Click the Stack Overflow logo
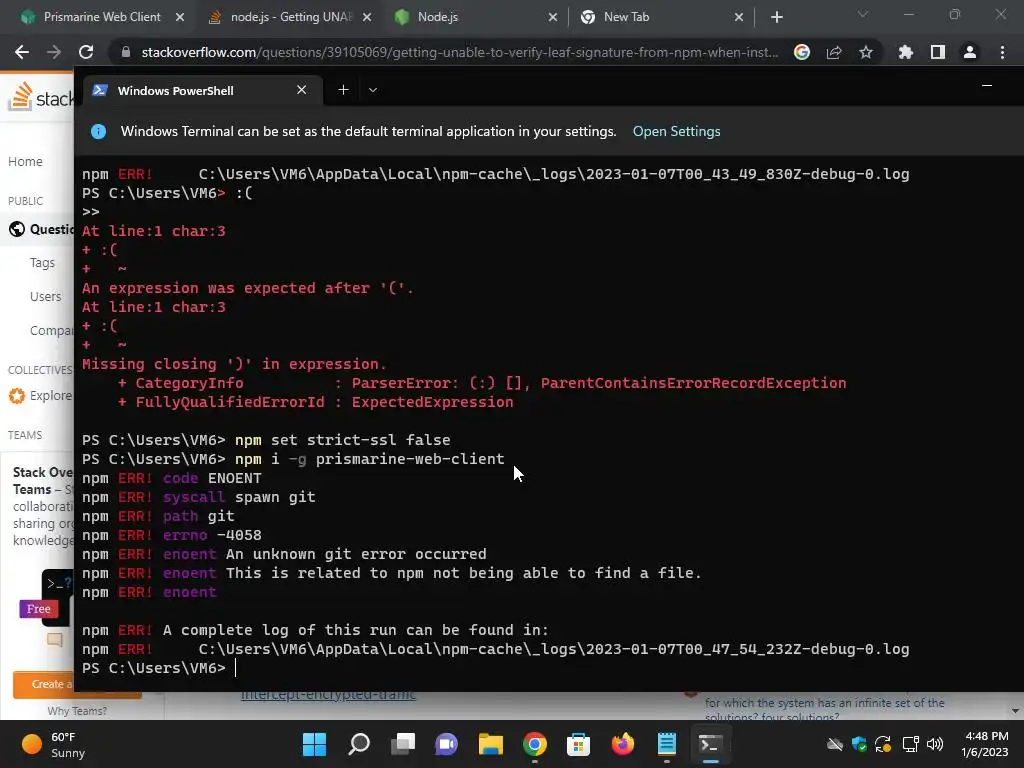The image size is (1024, 768). point(40,97)
